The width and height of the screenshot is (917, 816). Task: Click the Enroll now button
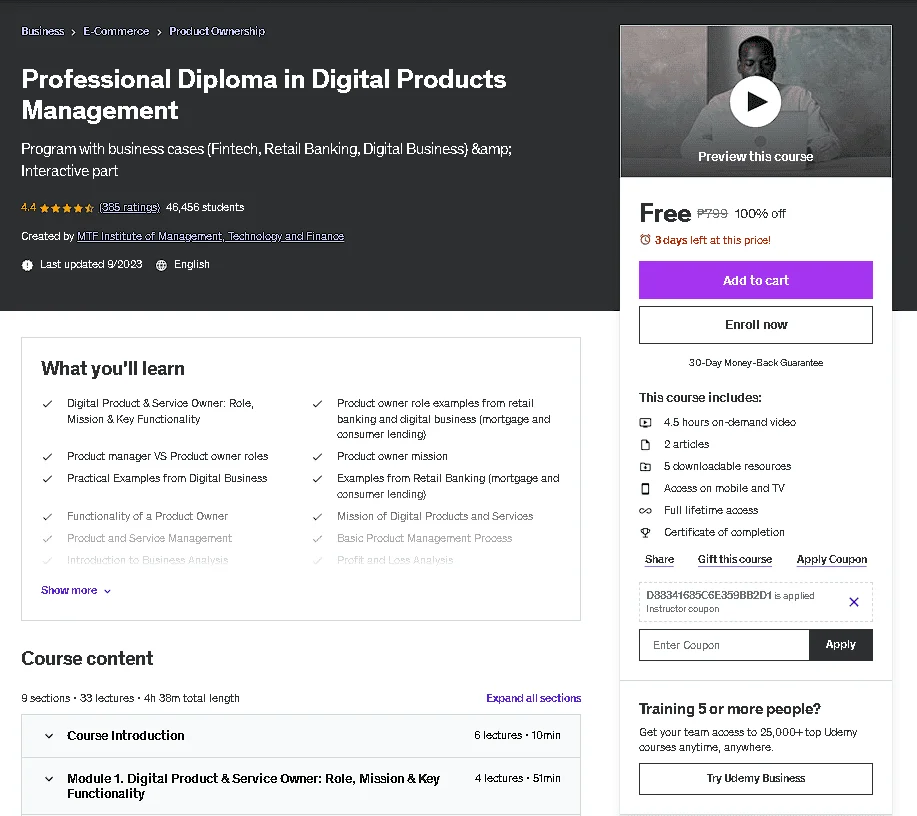(x=756, y=325)
